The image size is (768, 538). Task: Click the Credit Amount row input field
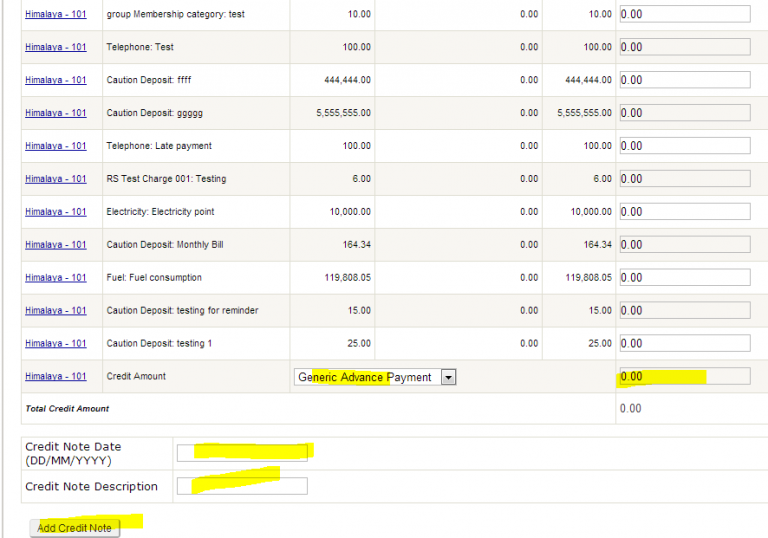685,376
